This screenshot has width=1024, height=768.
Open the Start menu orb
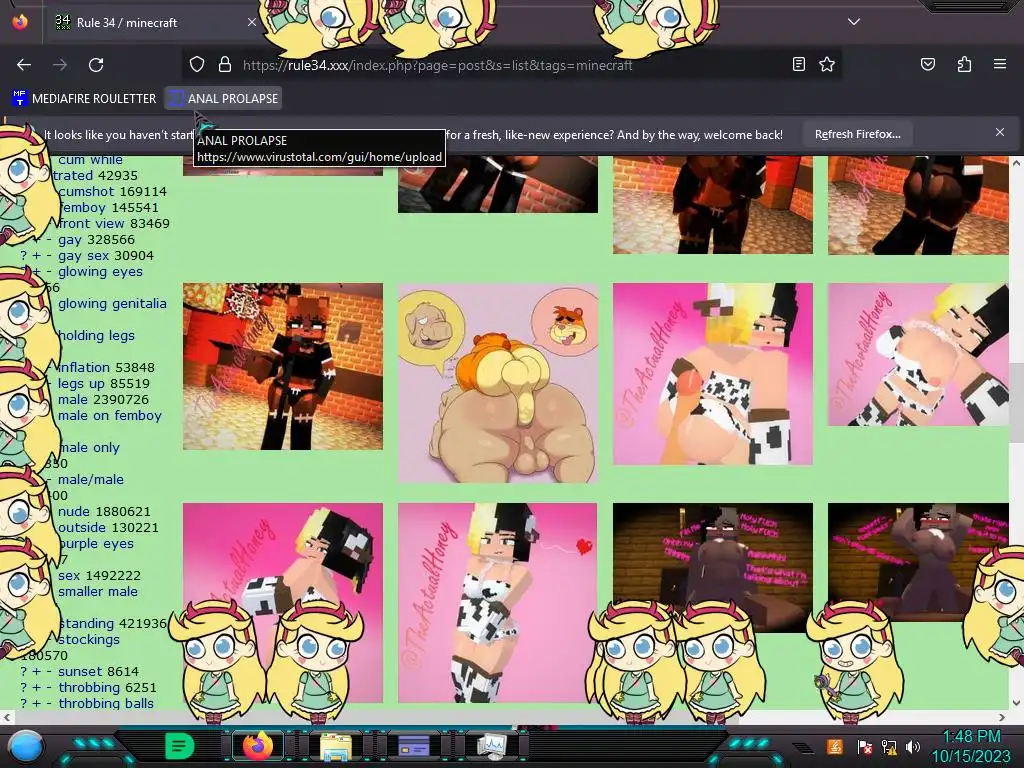[x=26, y=746]
